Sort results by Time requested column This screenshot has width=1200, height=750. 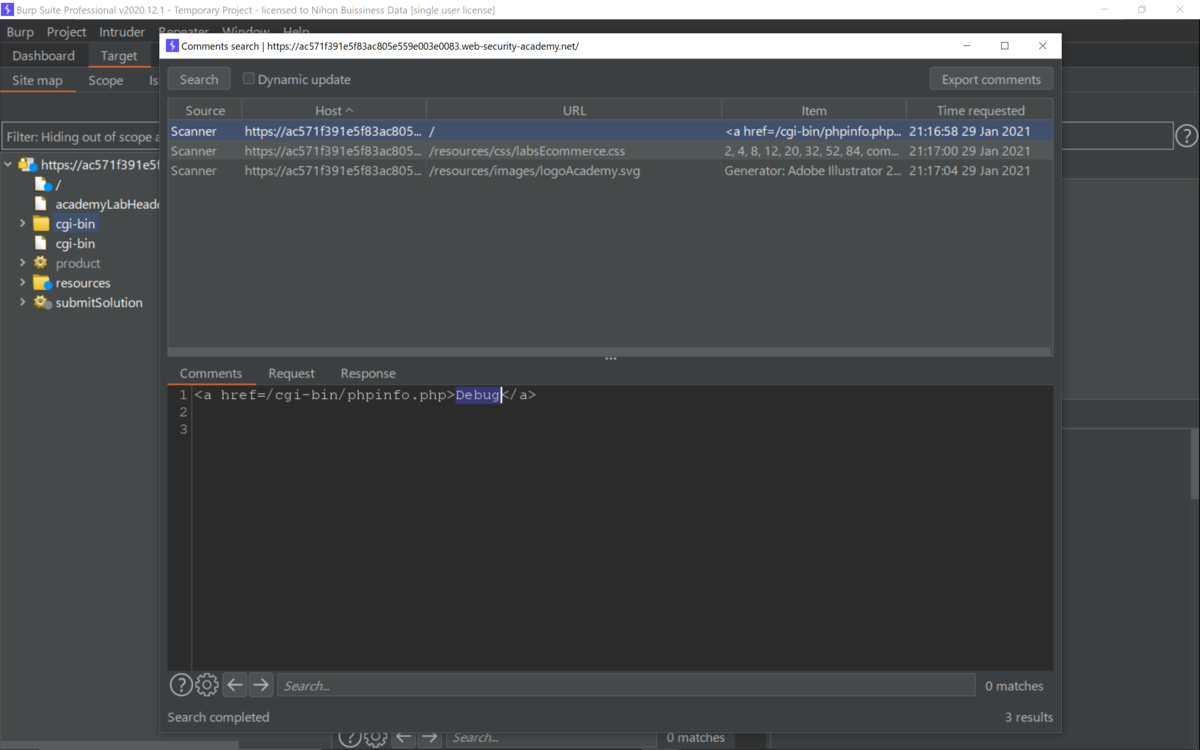(x=980, y=110)
